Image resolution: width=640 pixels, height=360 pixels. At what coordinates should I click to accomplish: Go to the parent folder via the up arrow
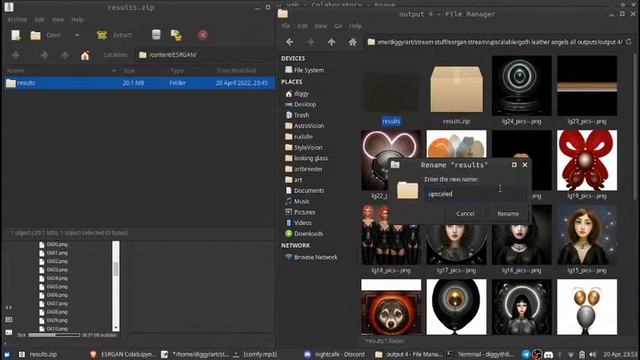pyautogui.click(x=331, y=42)
